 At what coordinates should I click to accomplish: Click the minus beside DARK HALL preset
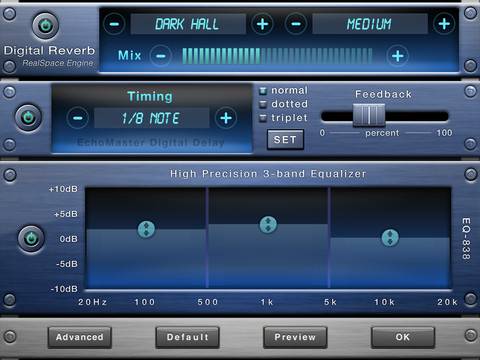tap(114, 24)
